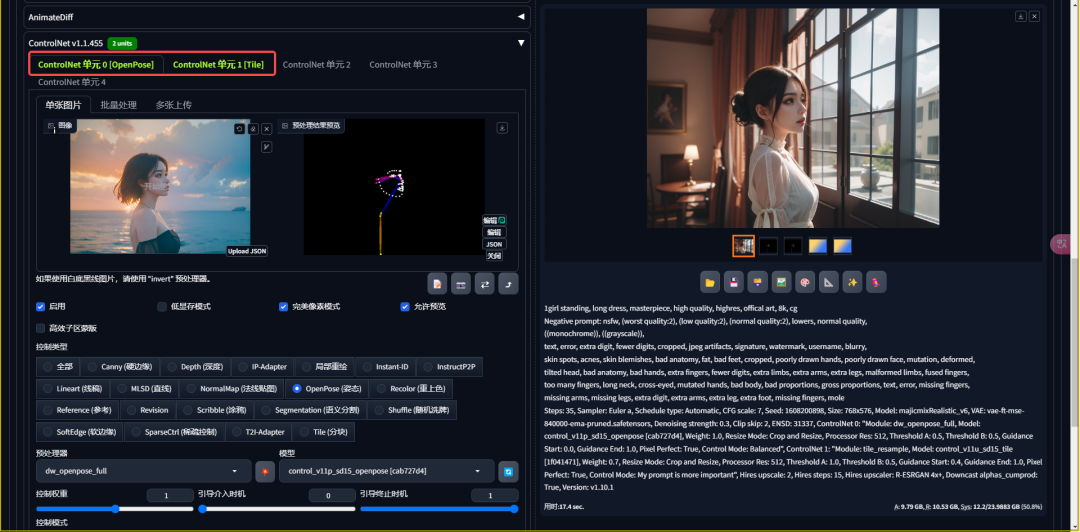The image size is (1080, 532).
Task: Collapse the ControlNet v1.1.455 section
Action: point(520,43)
